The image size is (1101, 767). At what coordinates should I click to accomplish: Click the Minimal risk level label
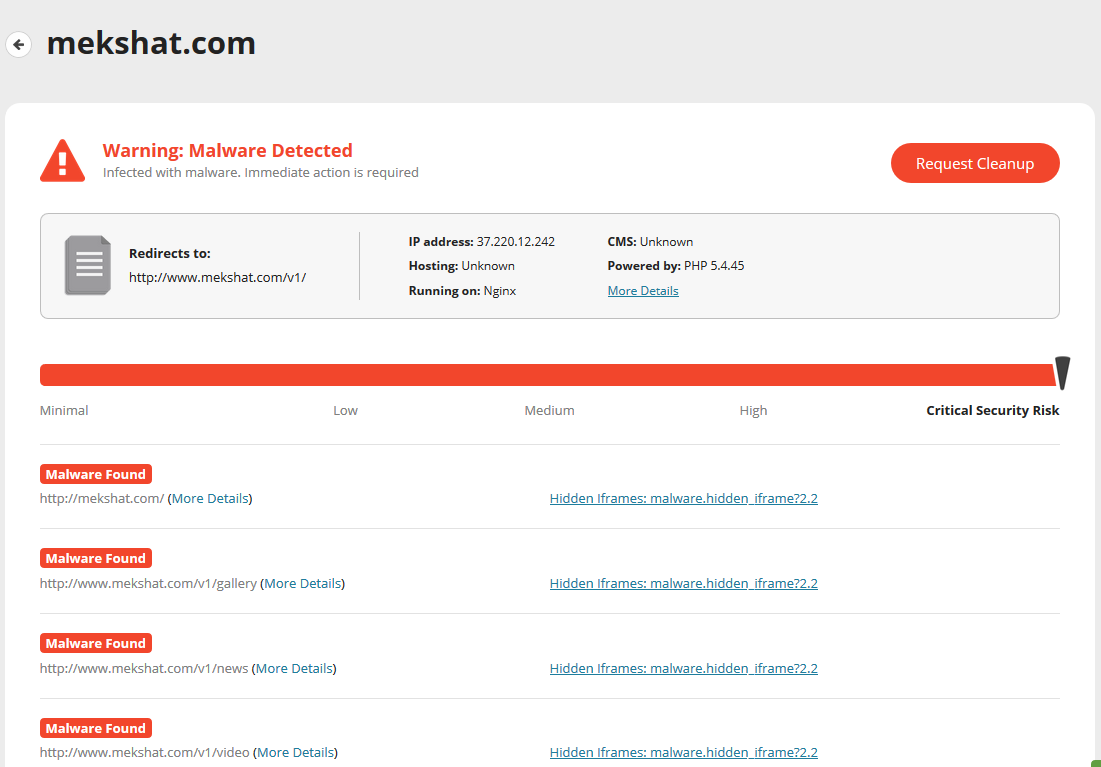tap(64, 410)
